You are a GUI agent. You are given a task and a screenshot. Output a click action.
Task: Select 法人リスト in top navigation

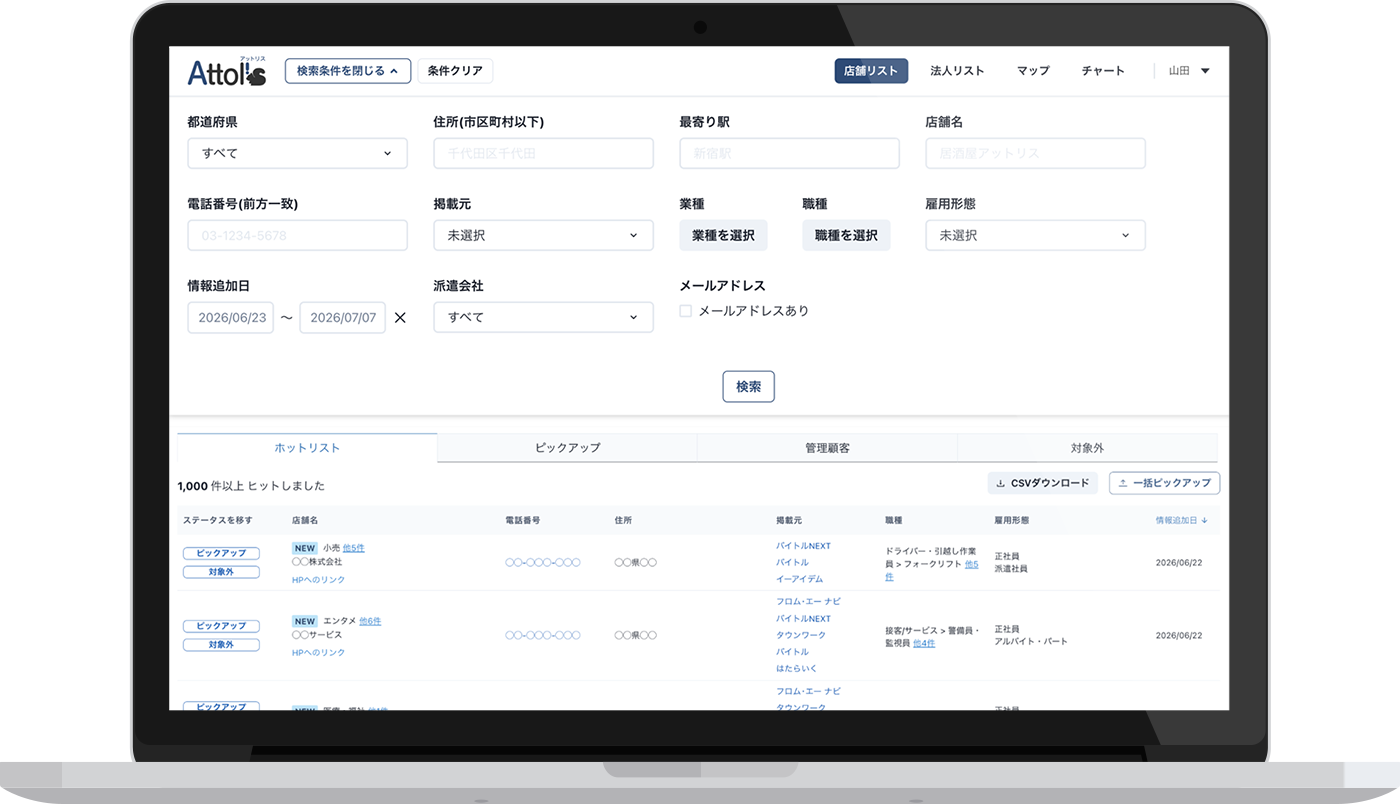click(958, 71)
